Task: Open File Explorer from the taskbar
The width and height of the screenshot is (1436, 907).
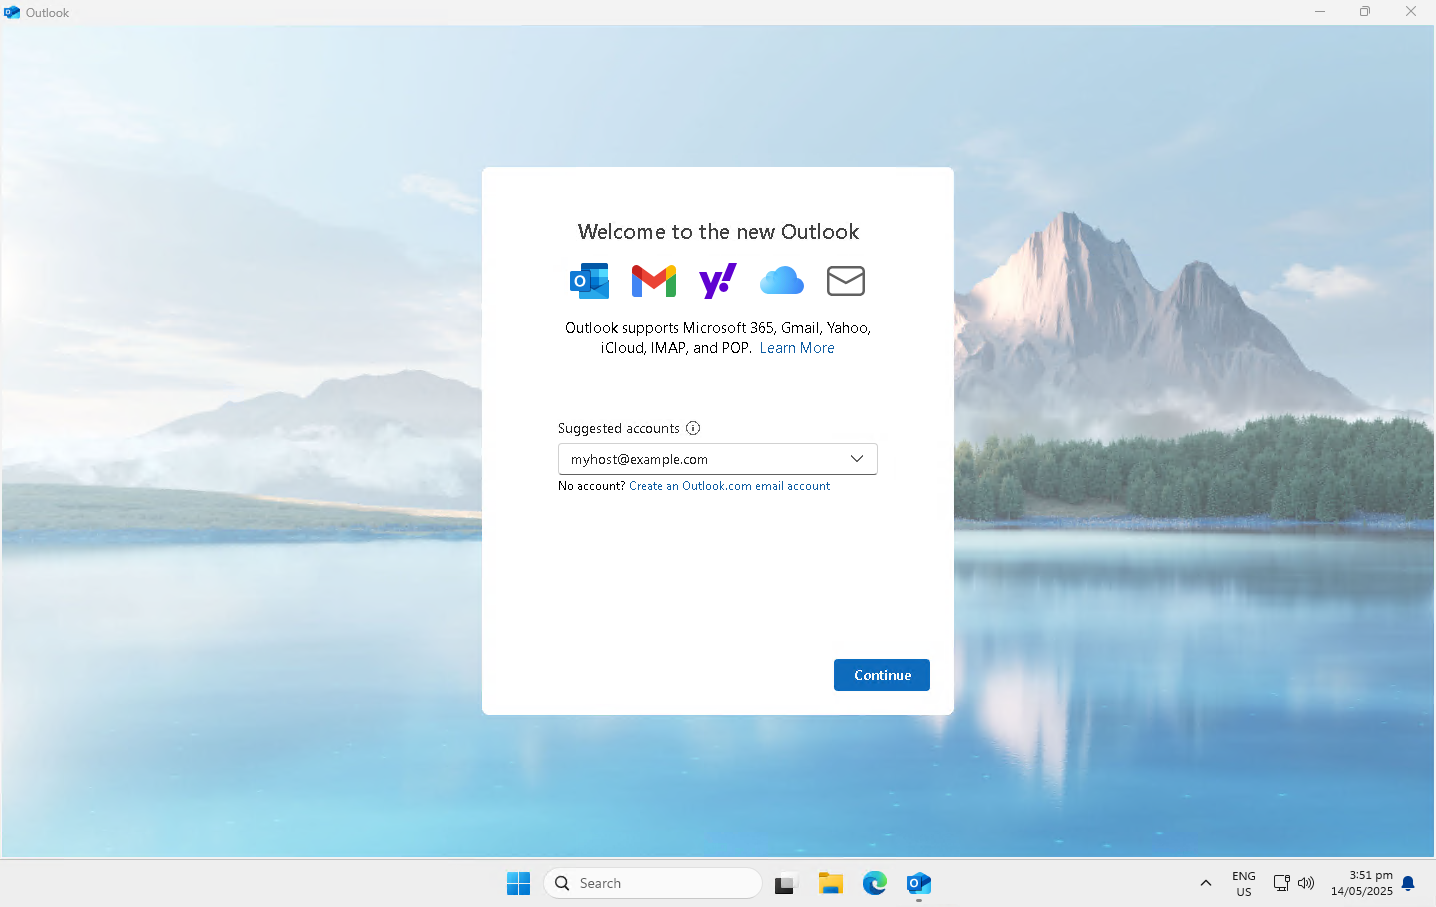Action: pos(830,883)
